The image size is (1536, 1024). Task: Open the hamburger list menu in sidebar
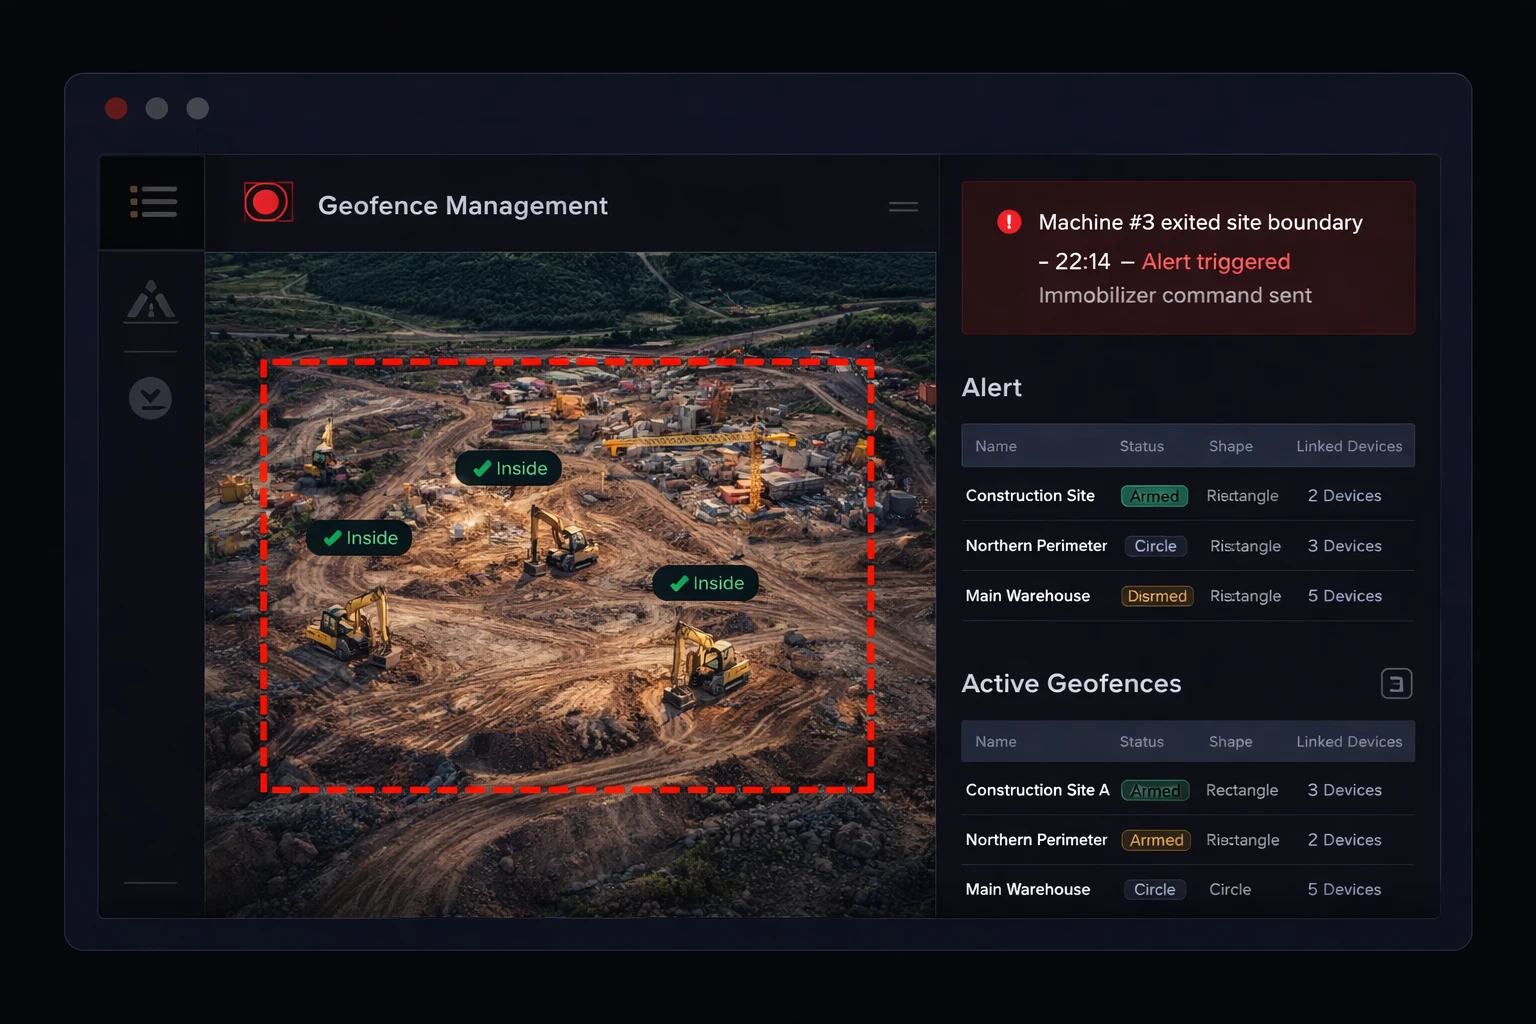click(x=153, y=202)
